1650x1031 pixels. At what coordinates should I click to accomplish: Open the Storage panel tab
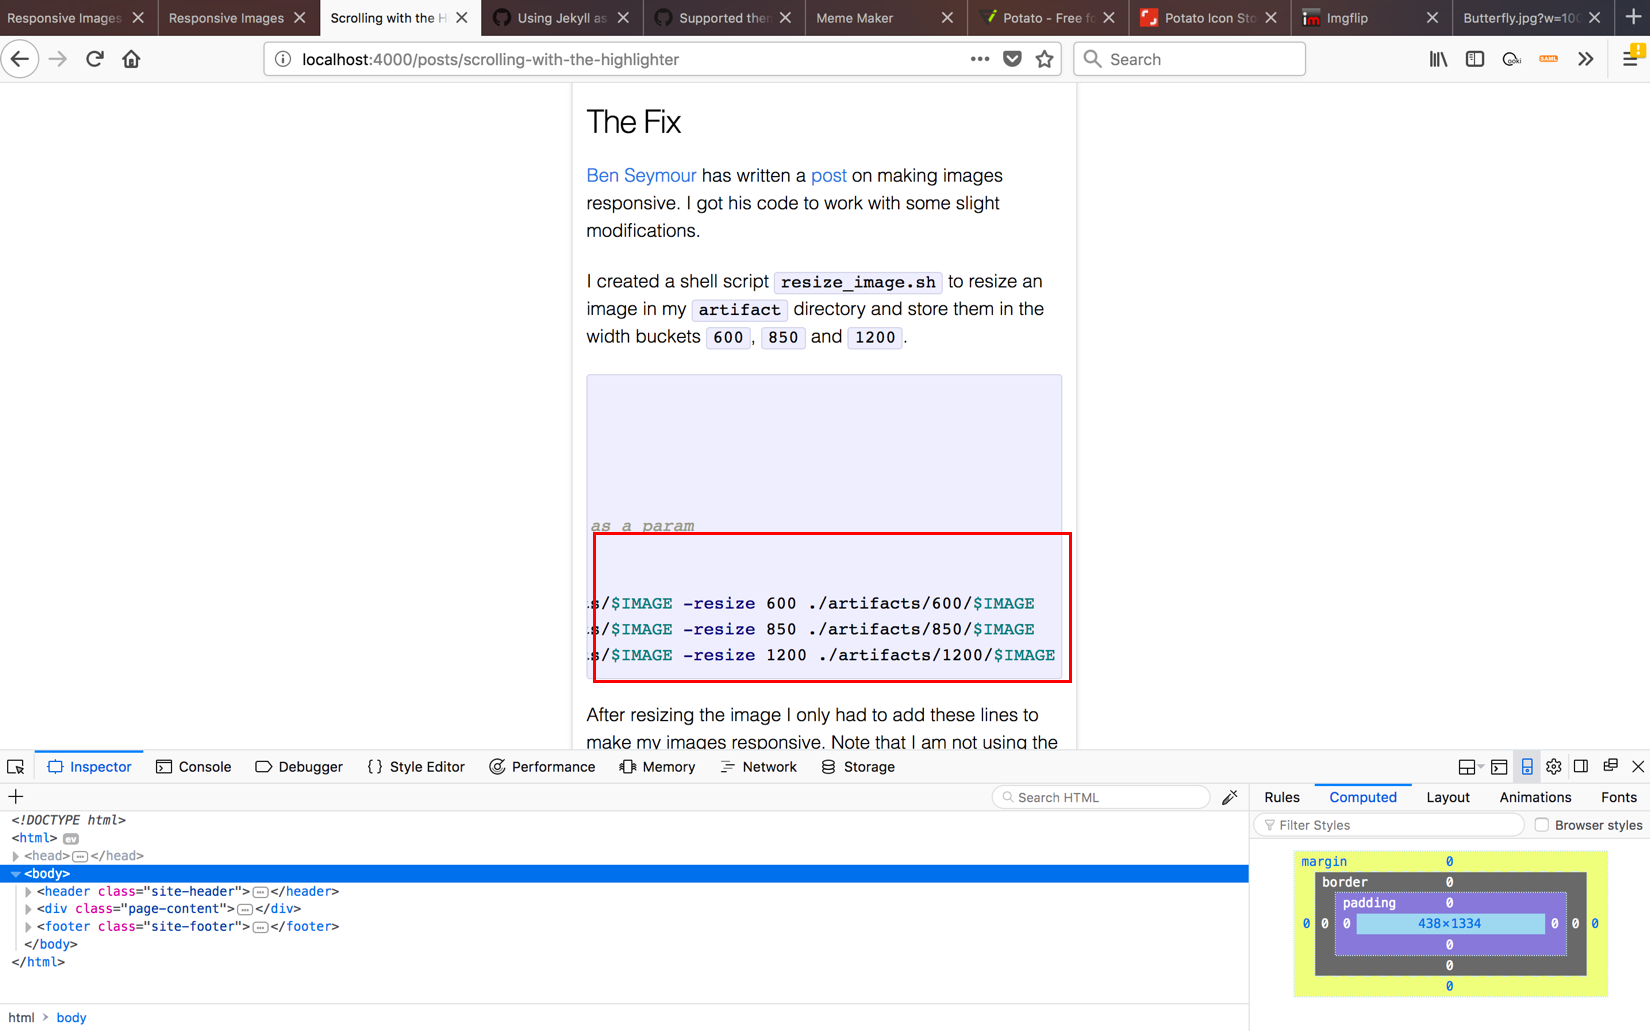click(x=858, y=767)
